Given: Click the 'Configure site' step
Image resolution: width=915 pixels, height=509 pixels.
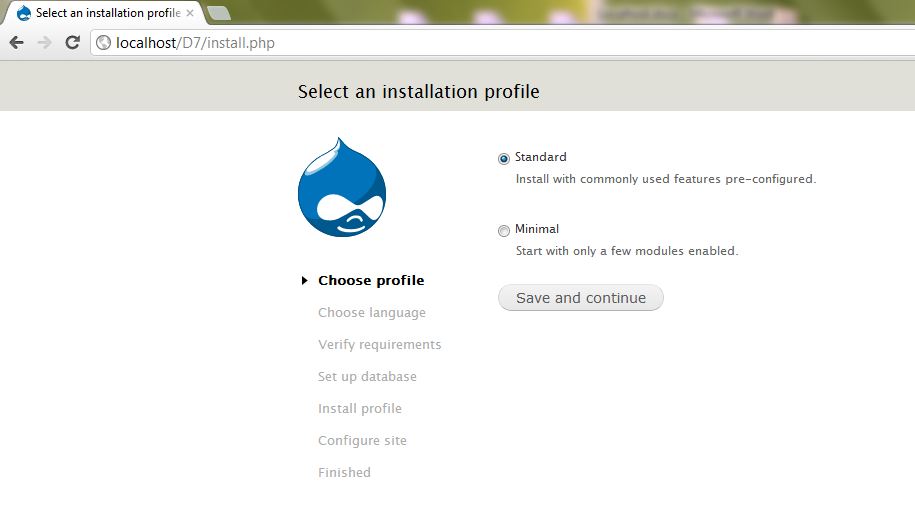Looking at the screenshot, I should [x=362, y=441].
